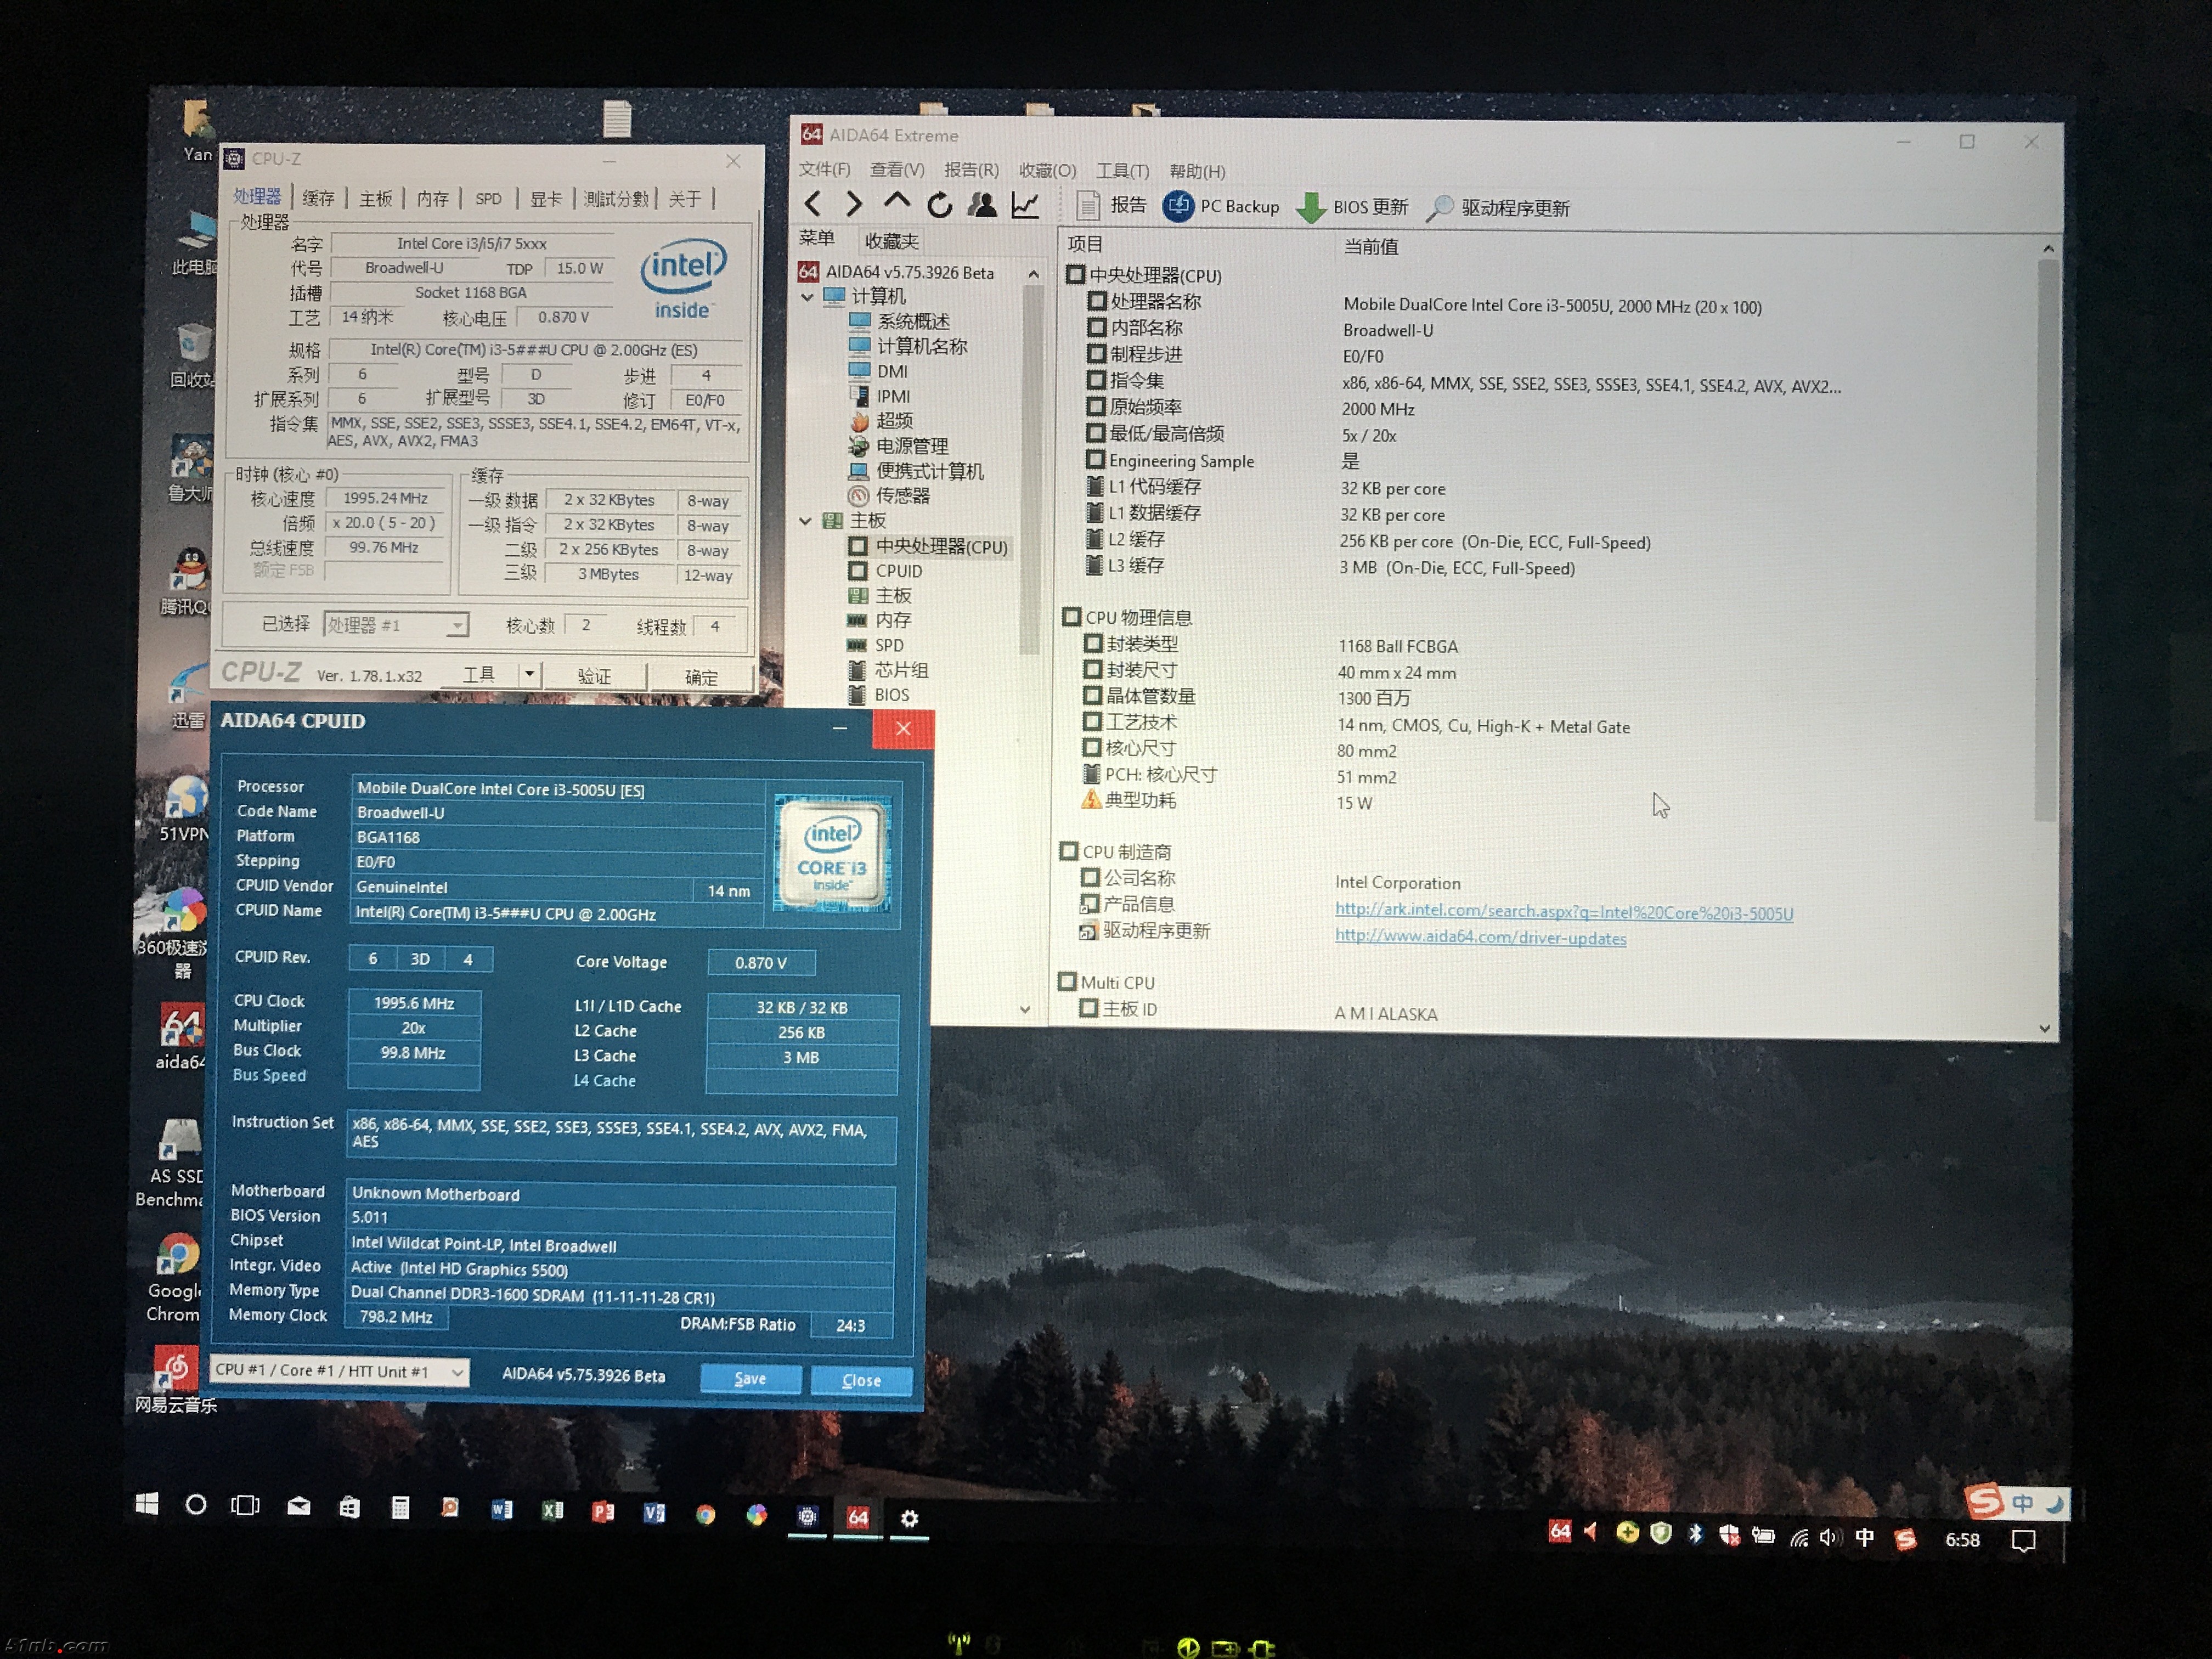Open ark.intel.com product info link

[1564, 912]
